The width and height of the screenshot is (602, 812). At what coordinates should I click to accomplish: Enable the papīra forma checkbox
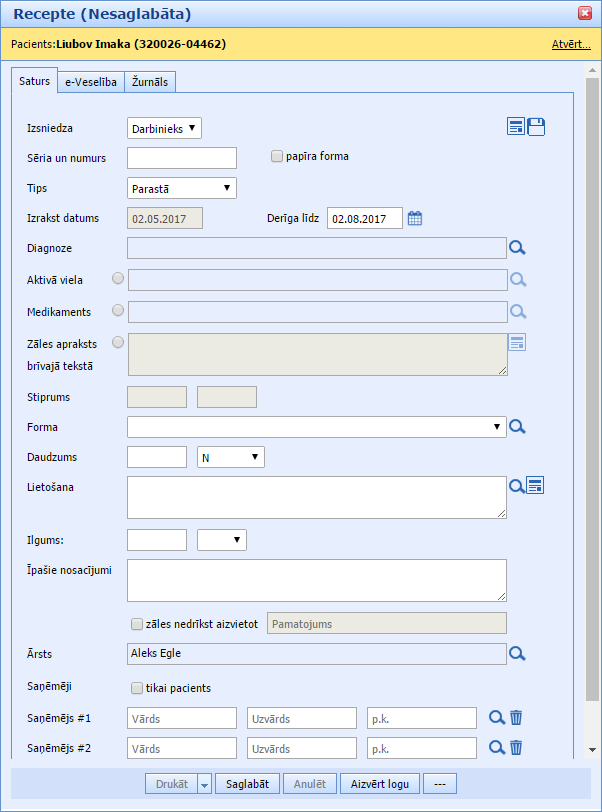tap(277, 156)
